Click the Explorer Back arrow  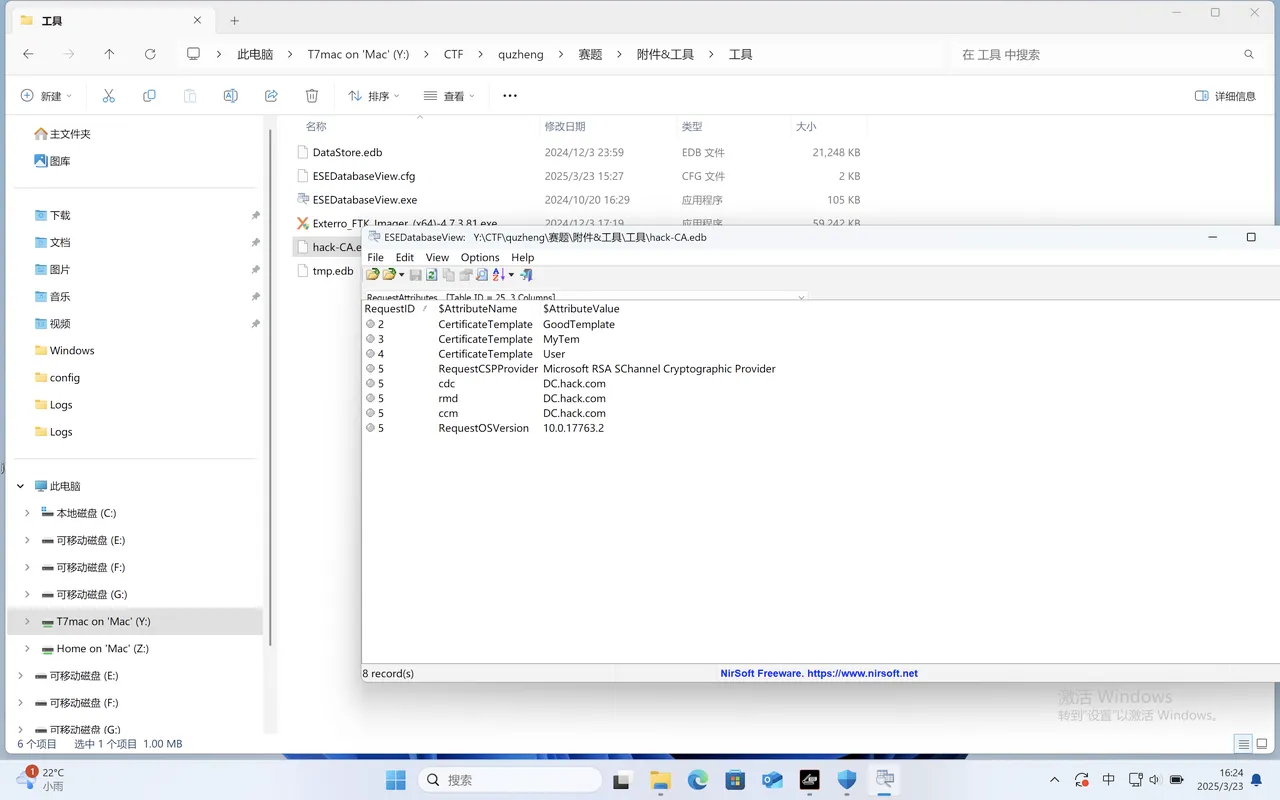(28, 54)
